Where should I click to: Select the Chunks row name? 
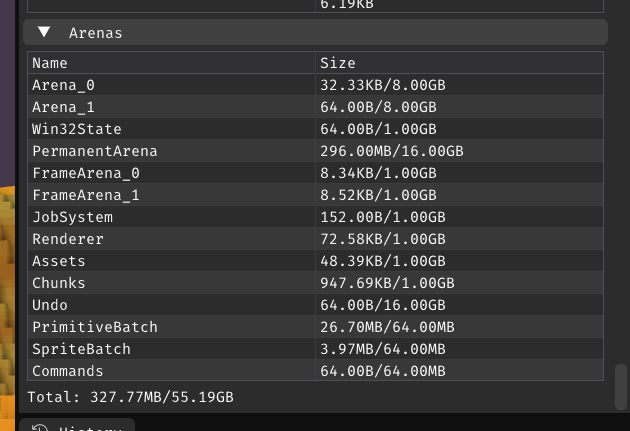pyautogui.click(x=59, y=283)
